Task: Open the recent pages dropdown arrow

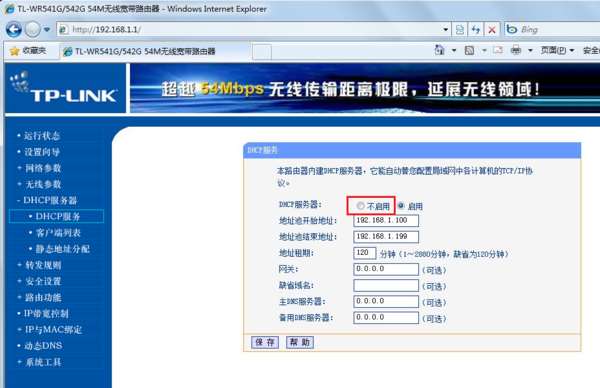Action: (x=47, y=29)
